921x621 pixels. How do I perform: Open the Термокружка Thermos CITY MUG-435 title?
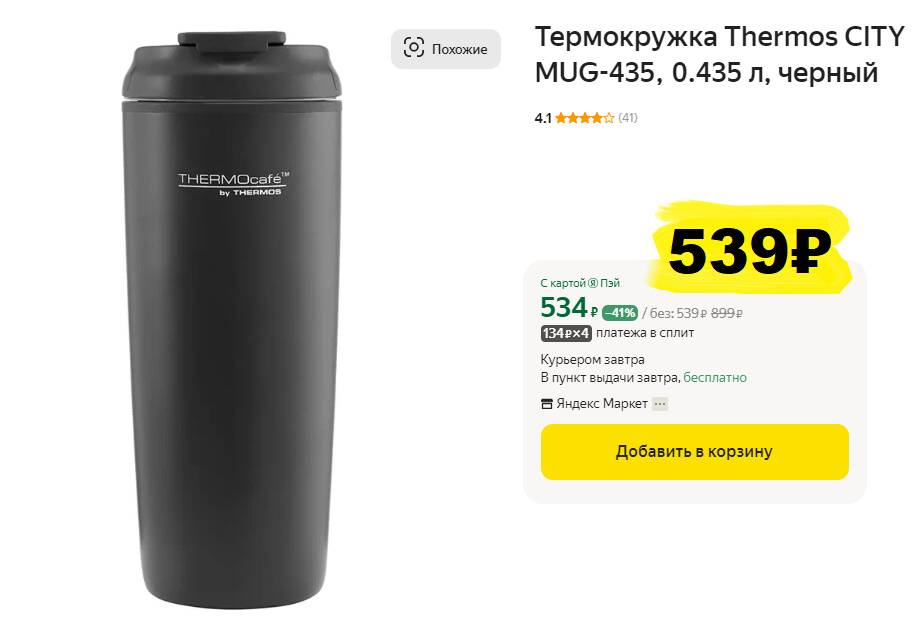[720, 55]
